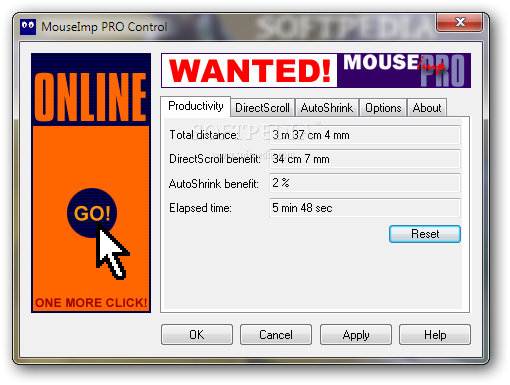Confirm with the OK button
Viewport: 510px width, 385px height.
[197, 334]
